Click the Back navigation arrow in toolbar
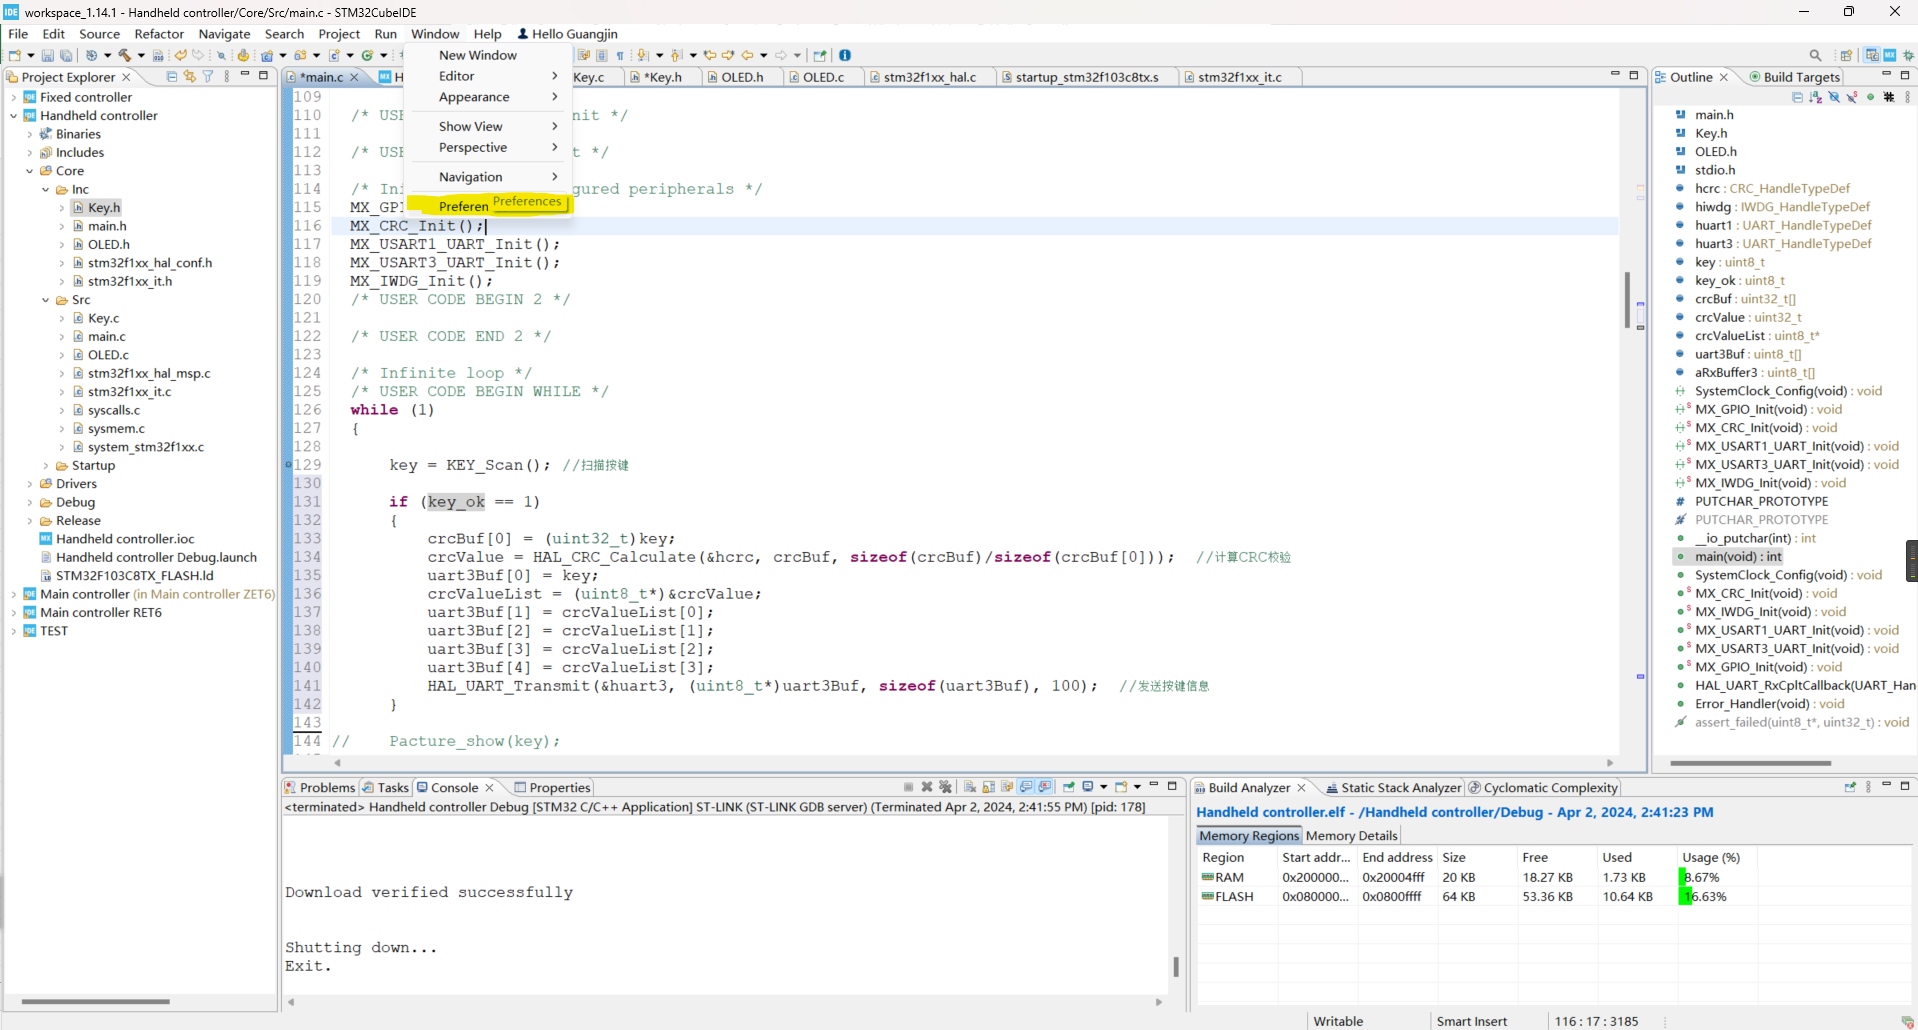The width and height of the screenshot is (1918, 1030). click(x=747, y=55)
